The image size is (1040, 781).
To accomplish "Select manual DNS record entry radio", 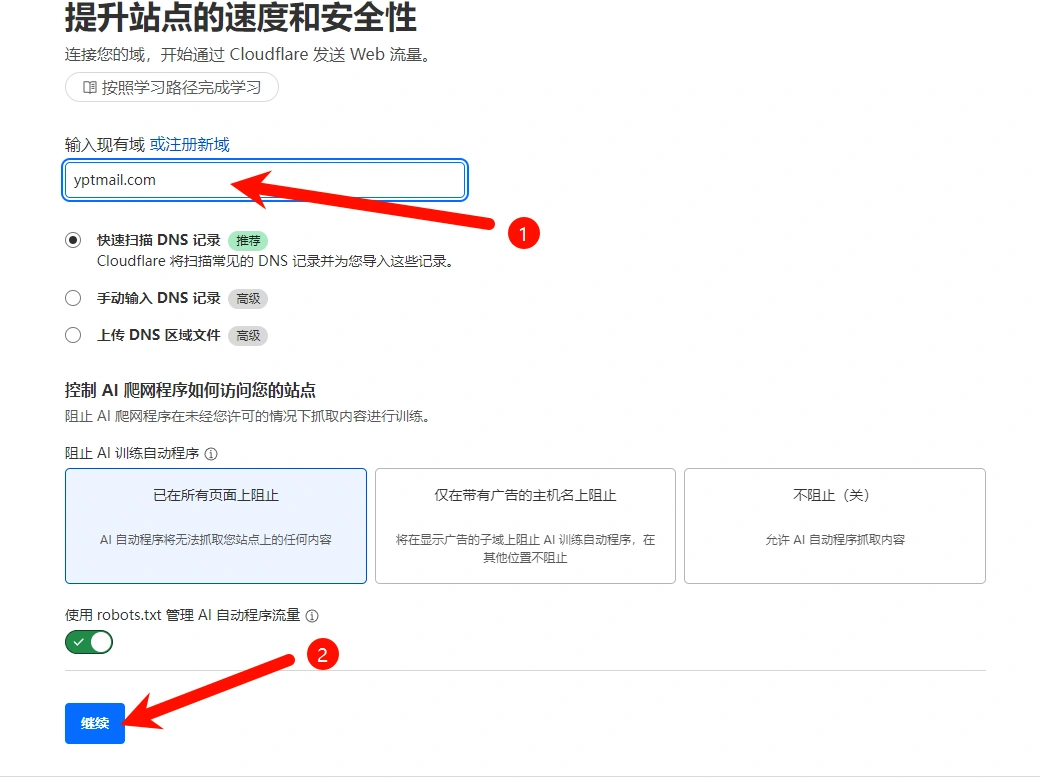I will pos(73,298).
